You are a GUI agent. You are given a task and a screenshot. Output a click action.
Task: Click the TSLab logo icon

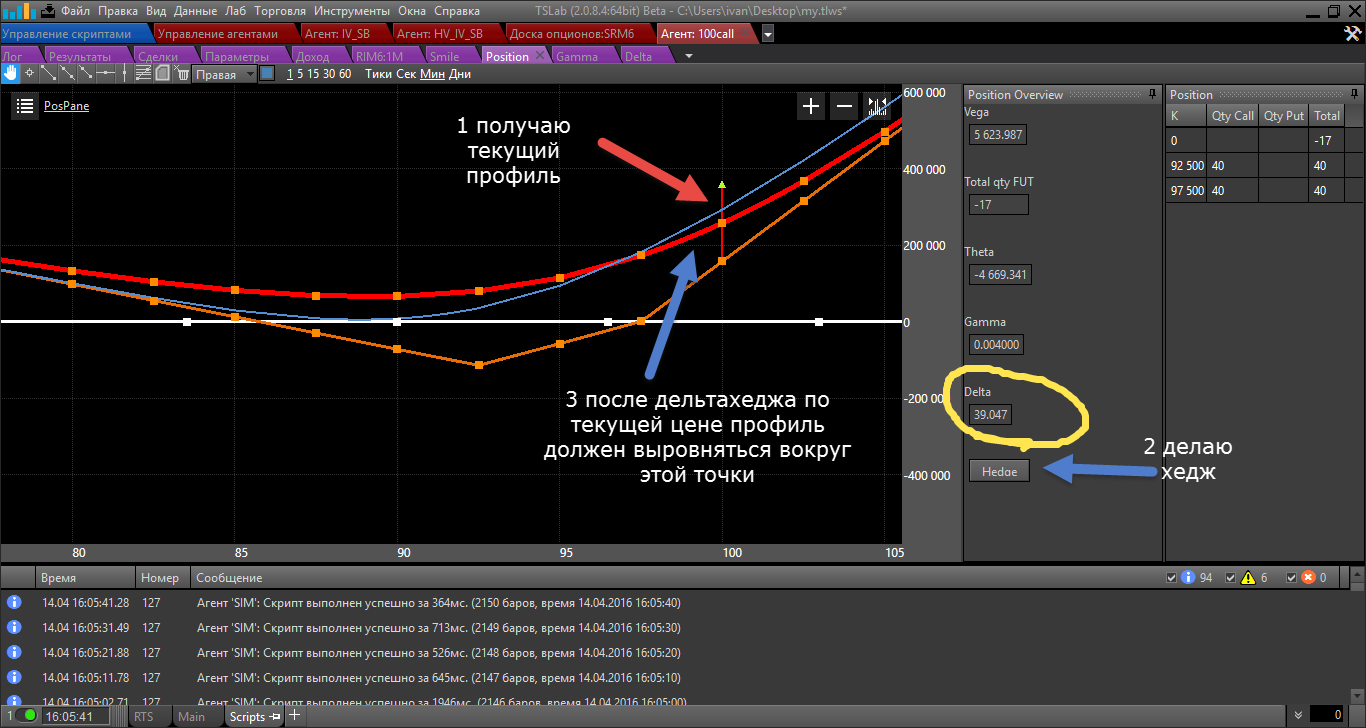coord(18,12)
